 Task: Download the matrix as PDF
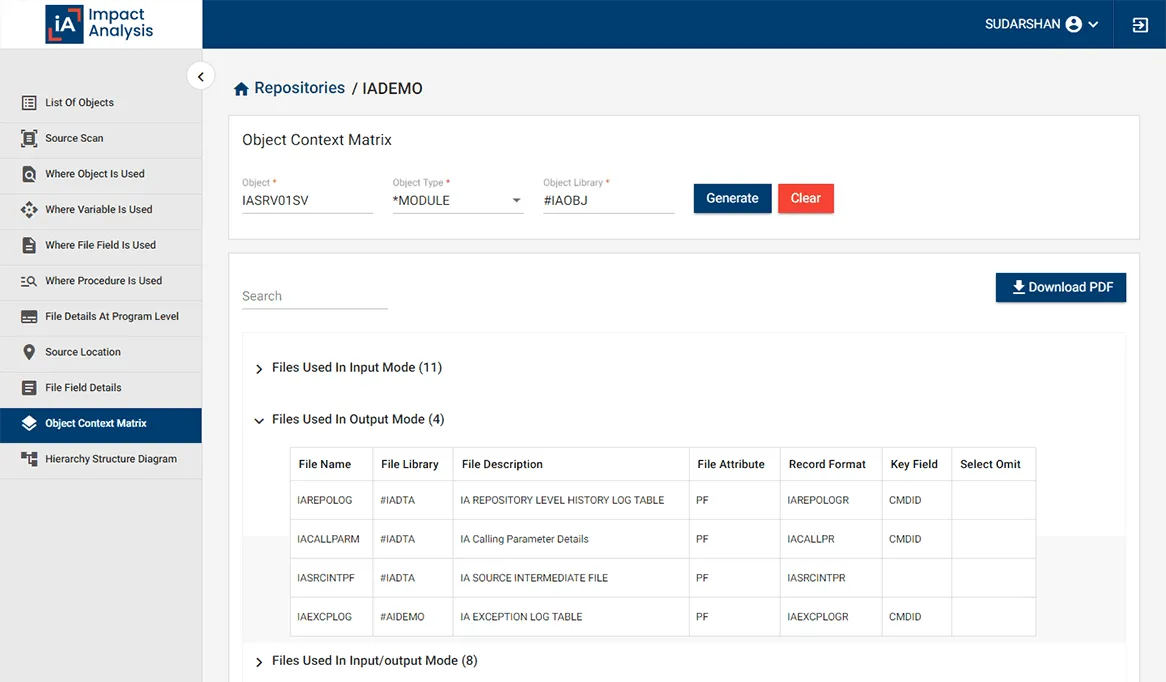pos(1061,287)
